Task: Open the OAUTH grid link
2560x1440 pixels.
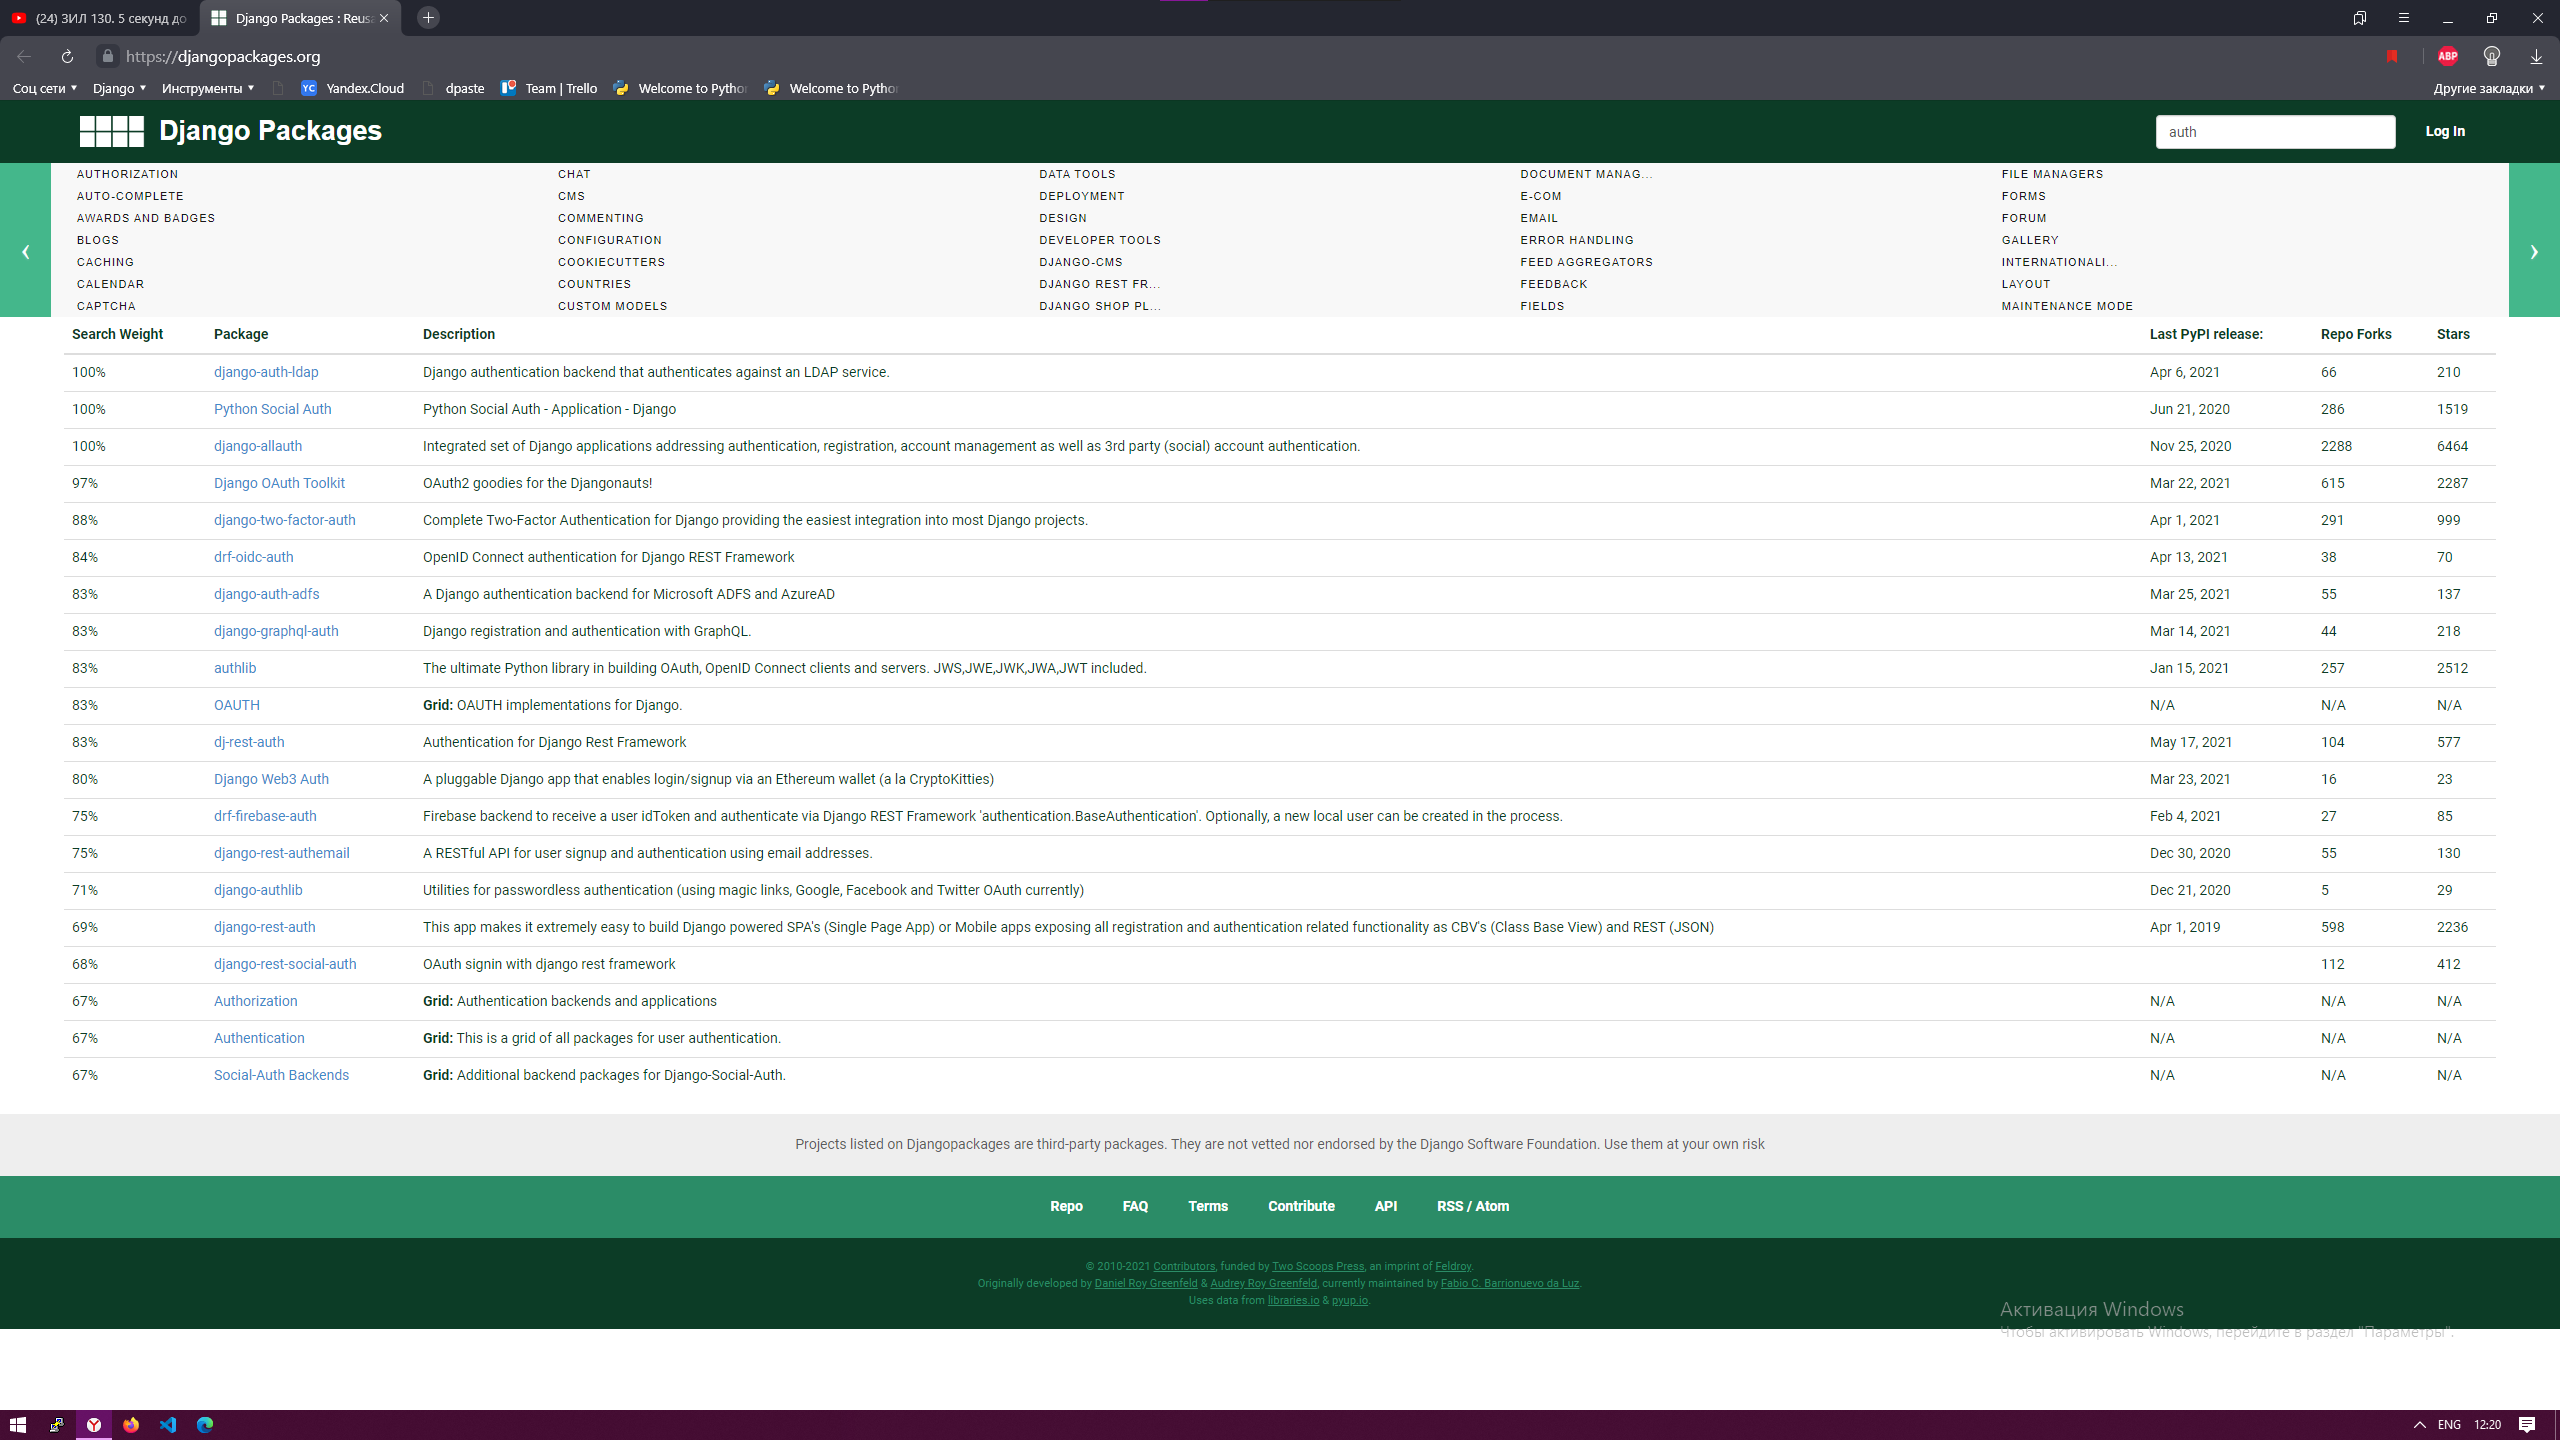Action: point(236,705)
